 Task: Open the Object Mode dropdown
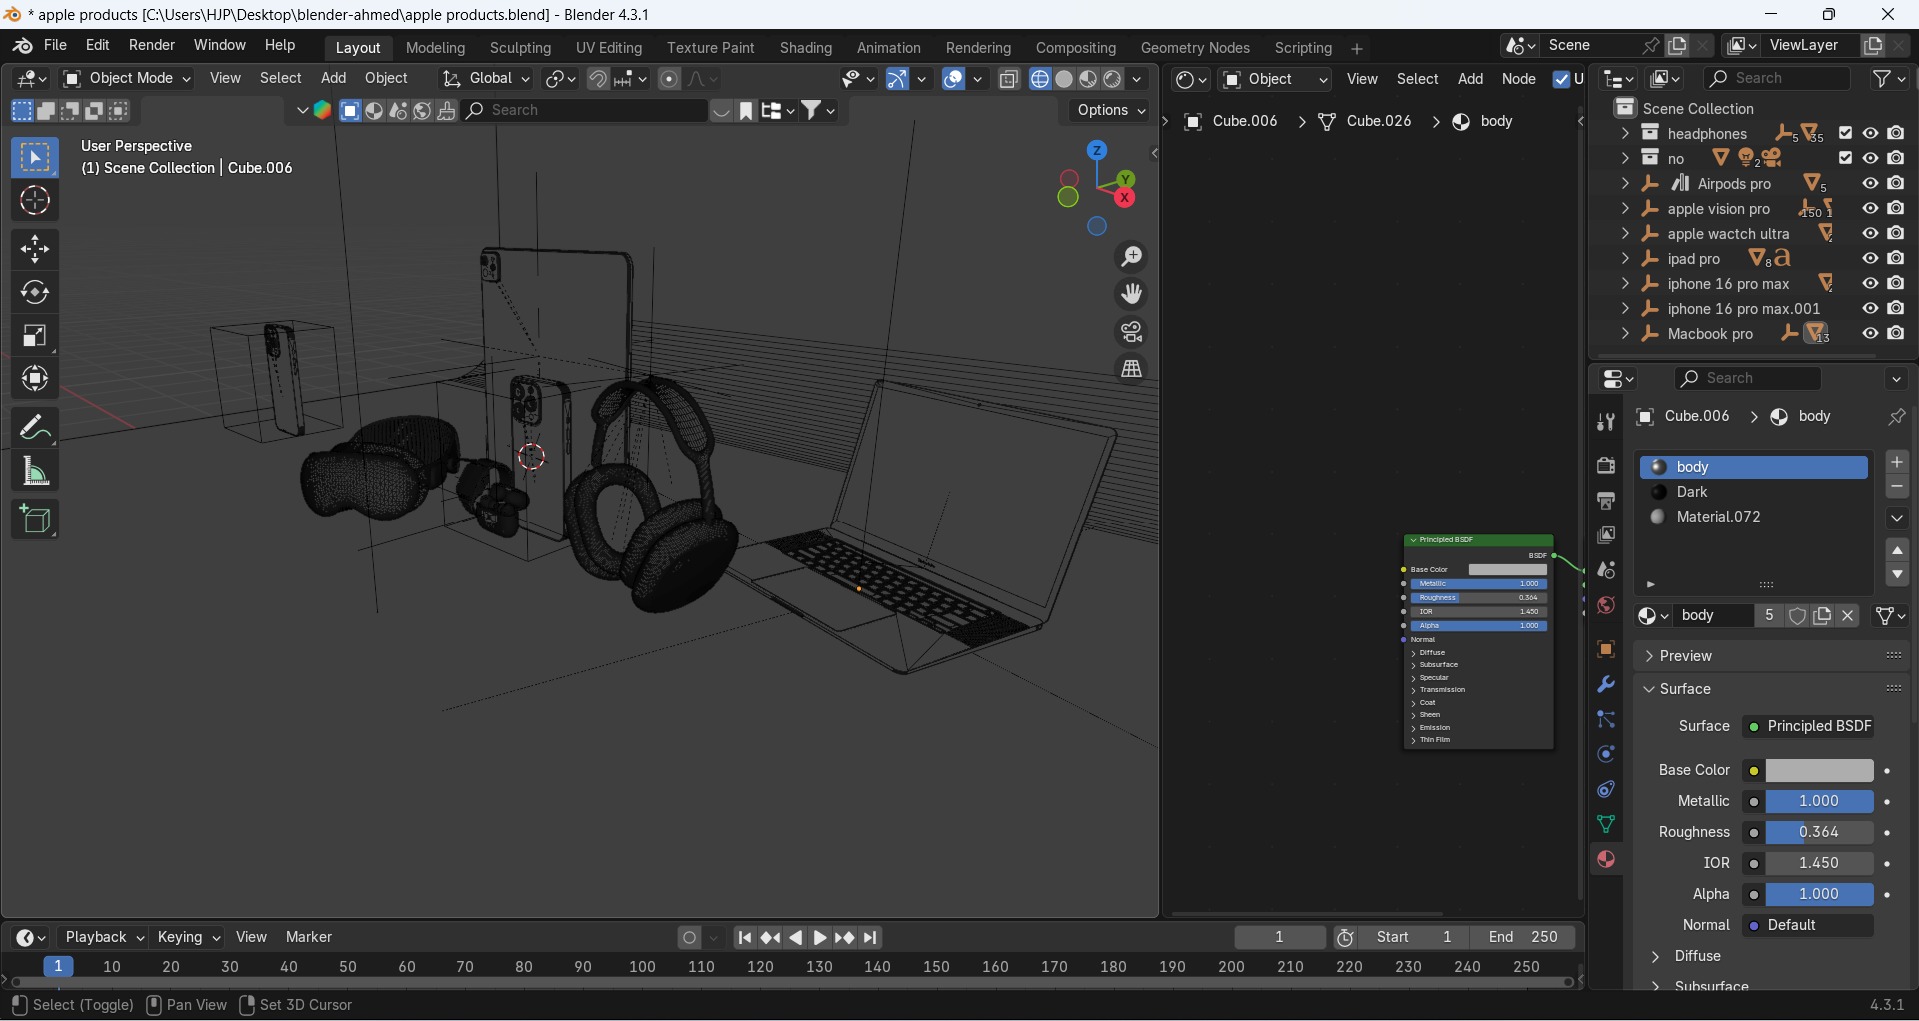[x=127, y=79]
